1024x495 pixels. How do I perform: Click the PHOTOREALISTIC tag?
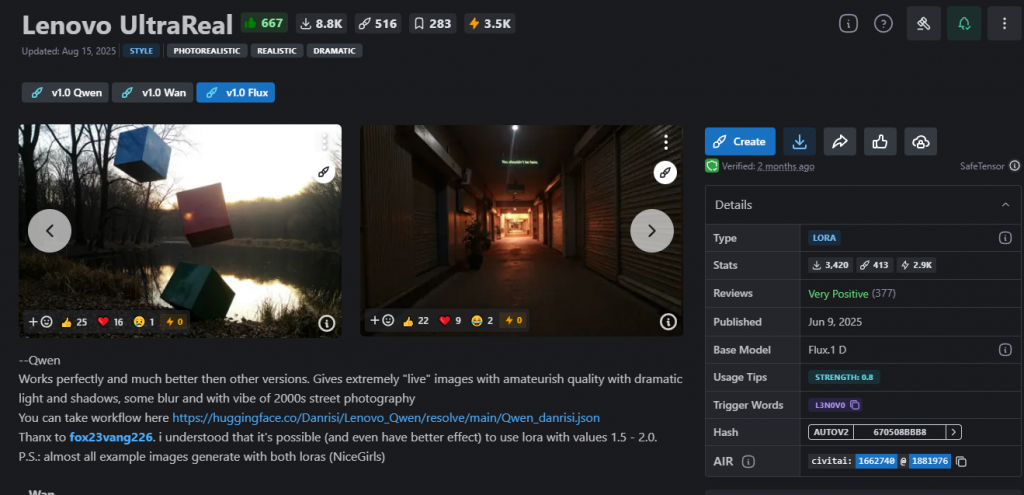[207, 50]
